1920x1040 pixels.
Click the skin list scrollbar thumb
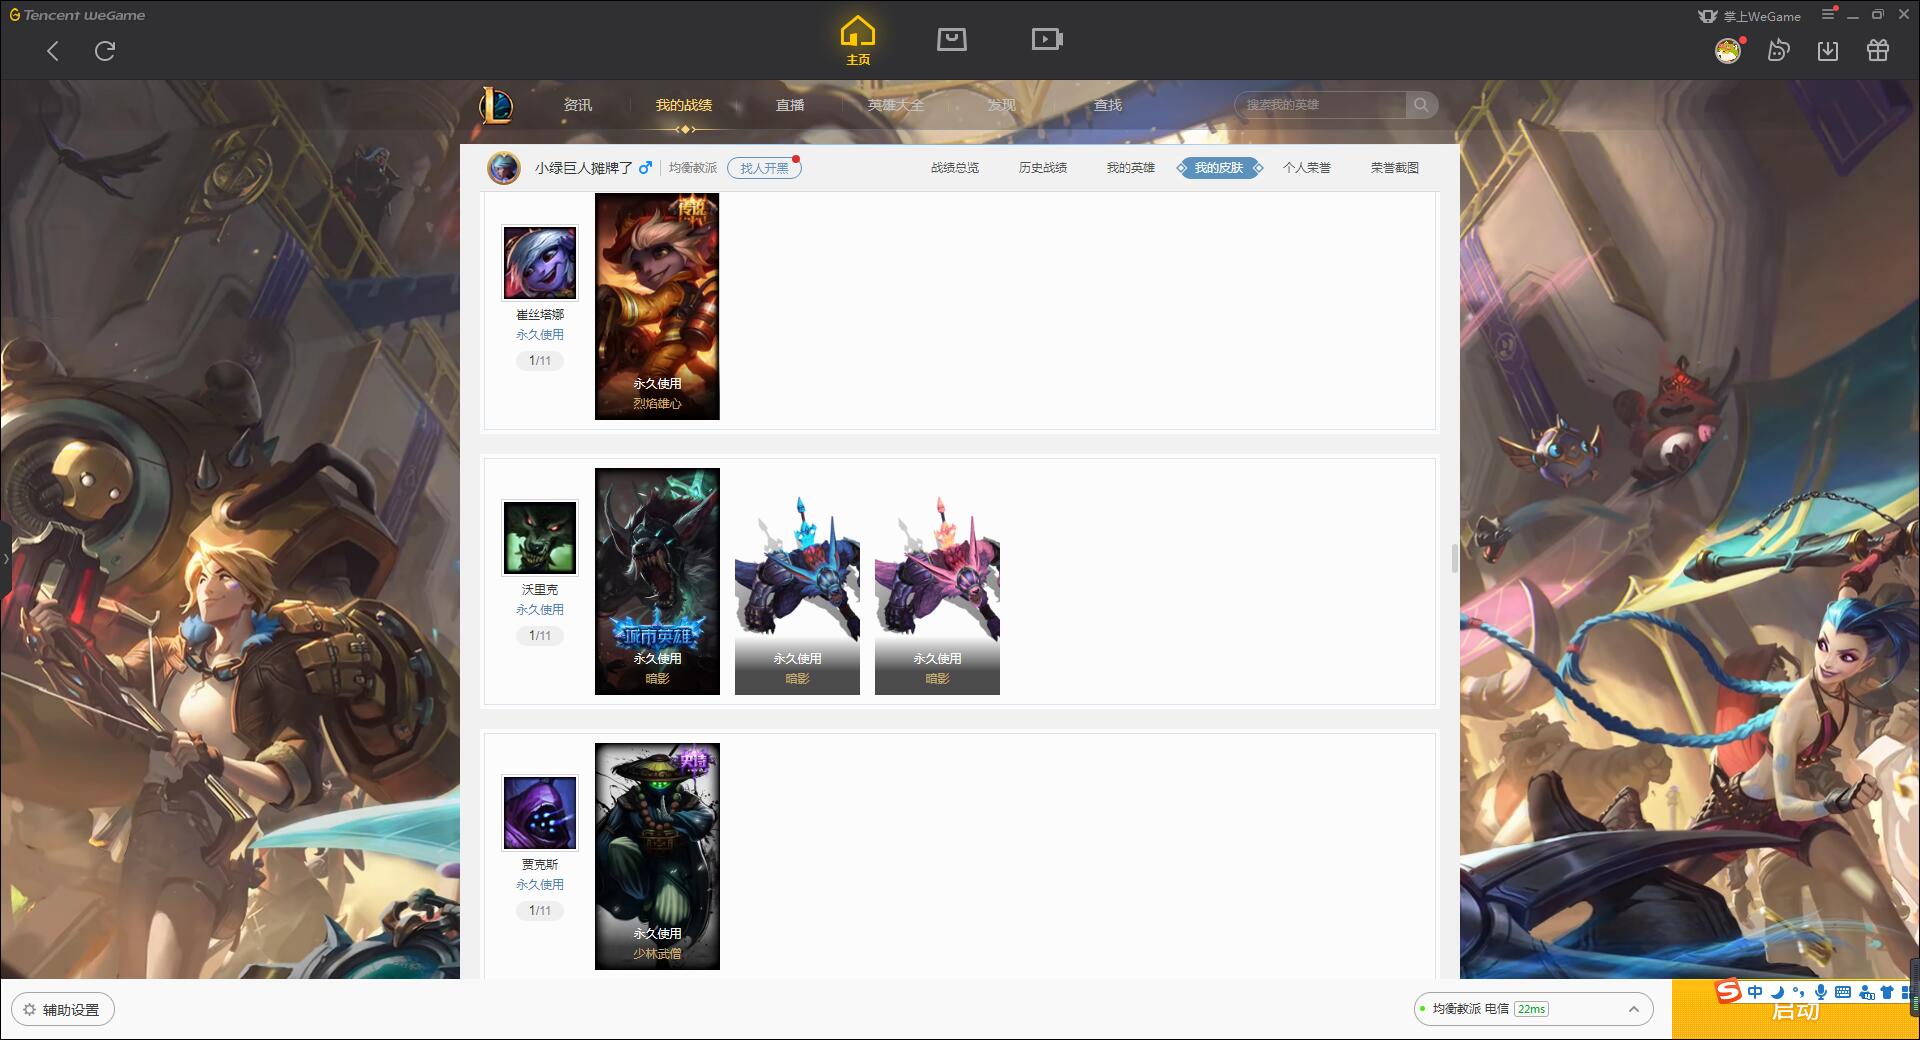[x=1454, y=558]
